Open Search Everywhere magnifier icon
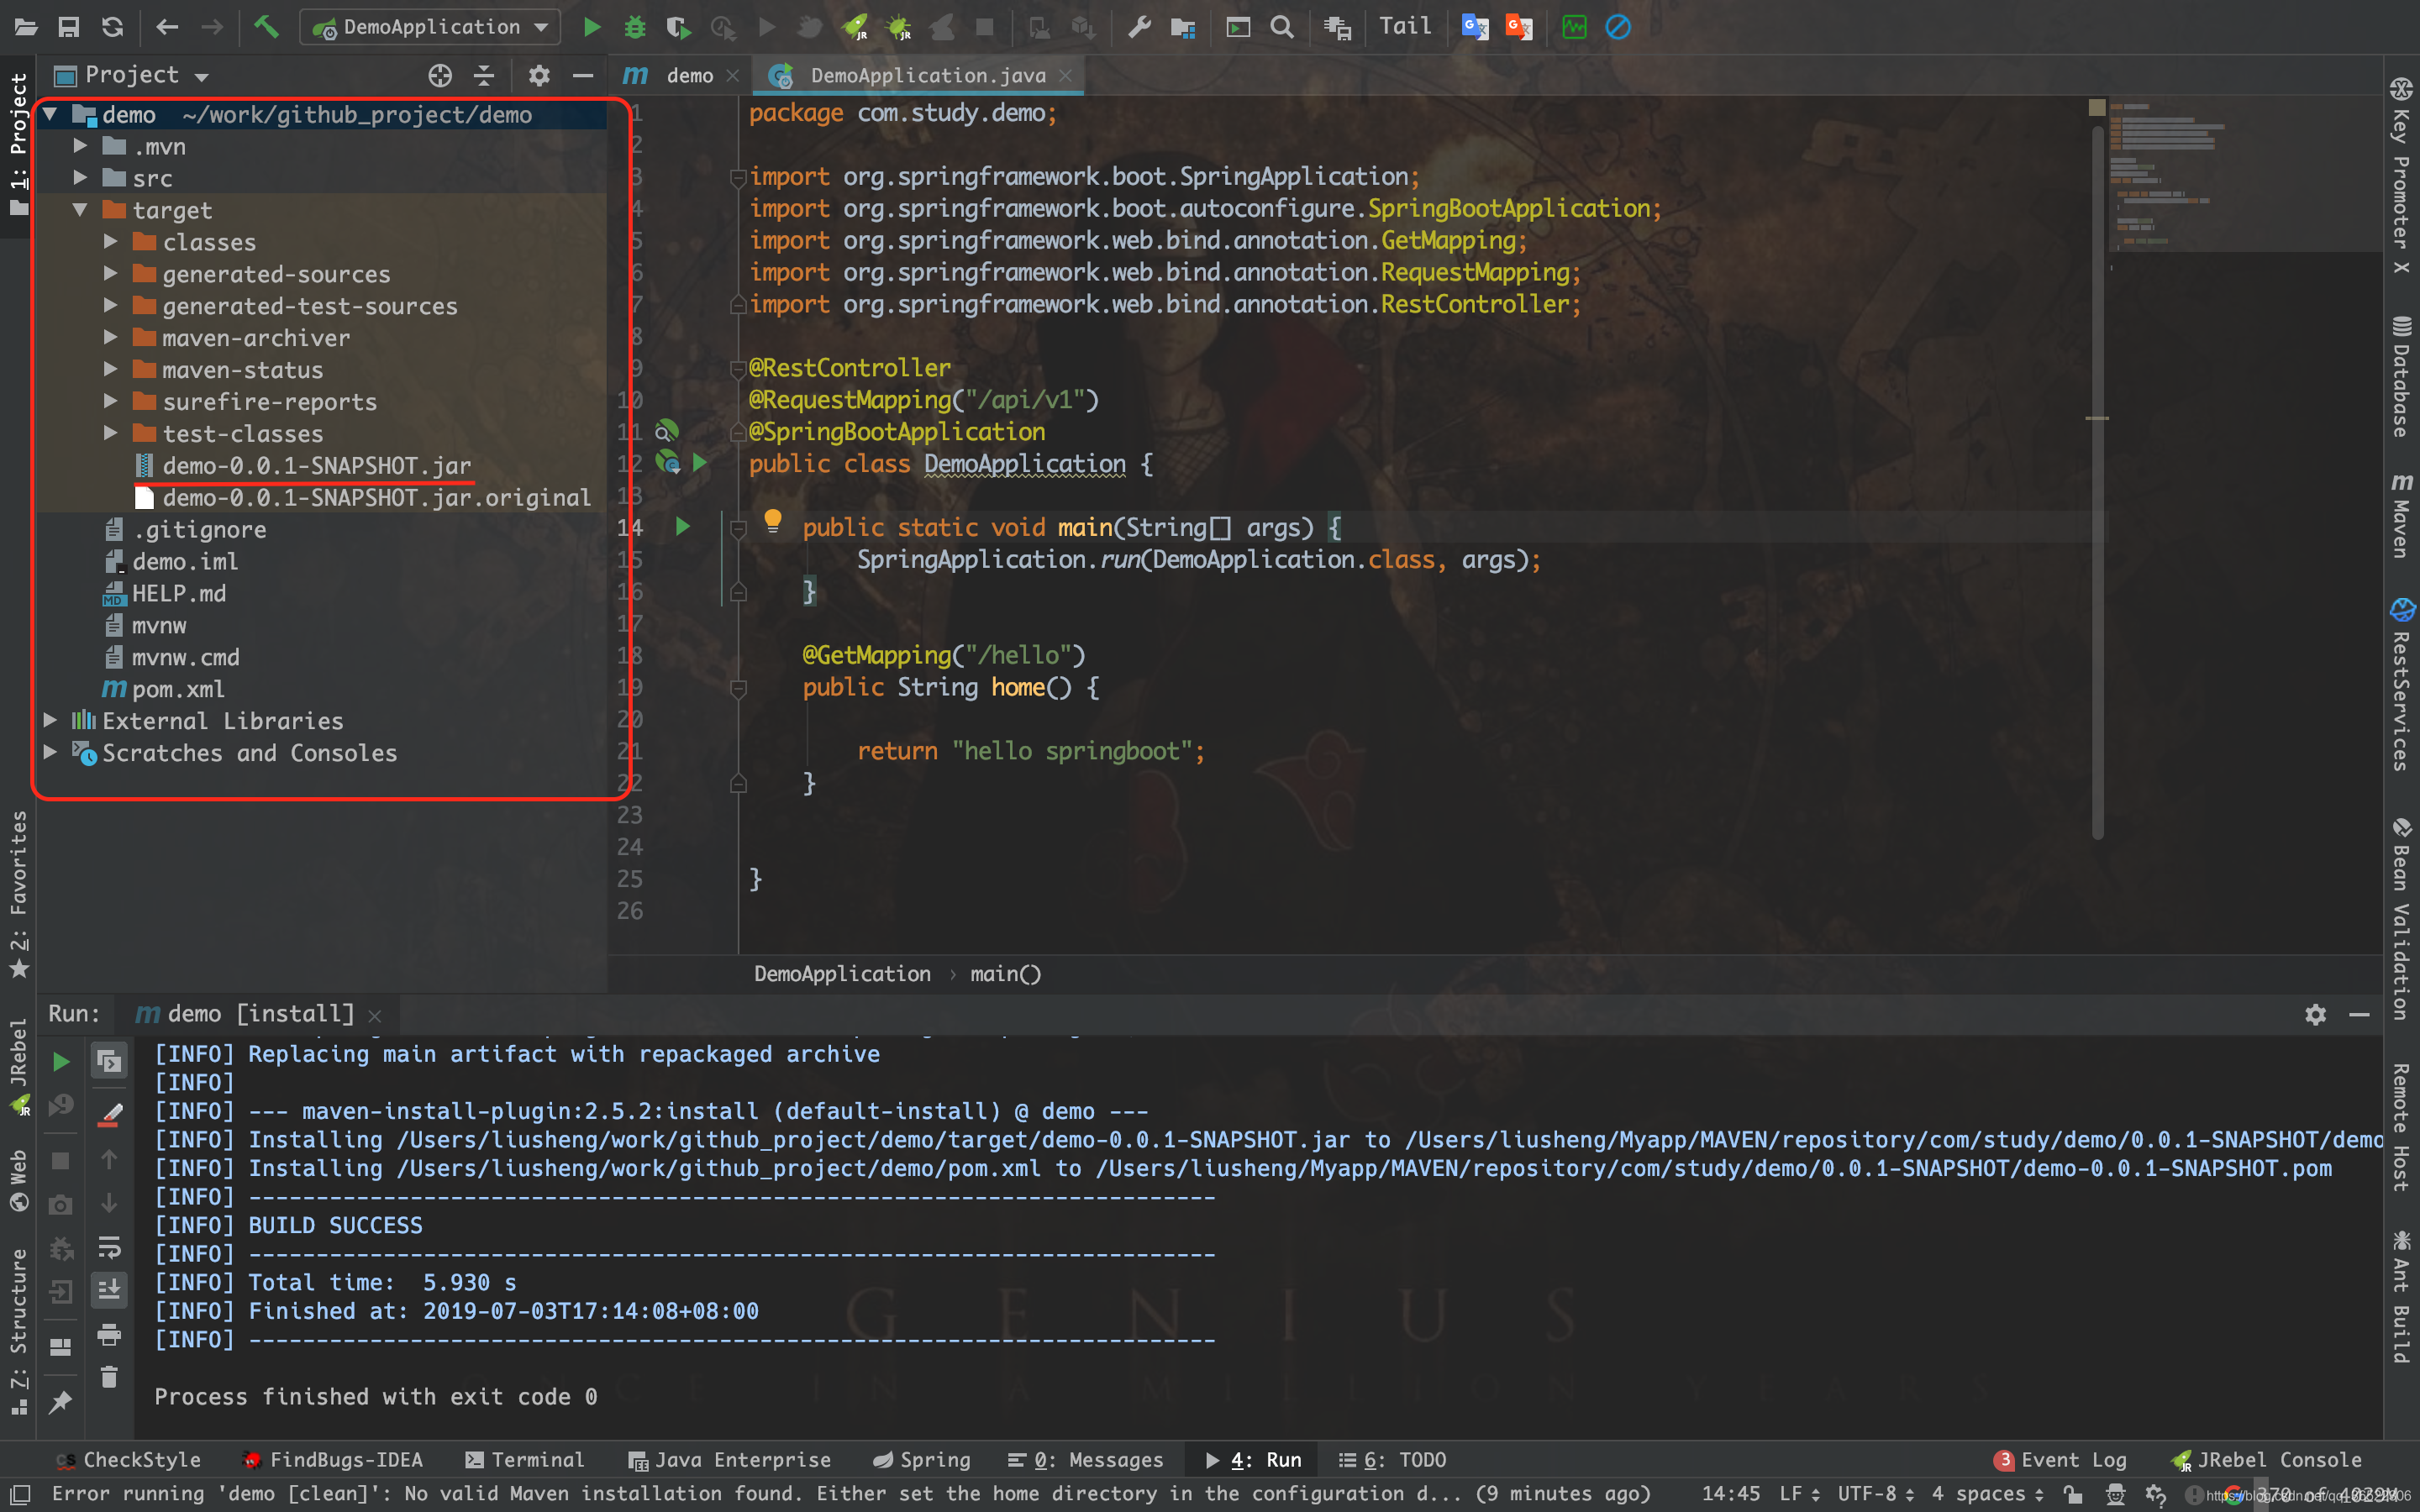Screen dimensions: 2420x1512 point(1281,27)
